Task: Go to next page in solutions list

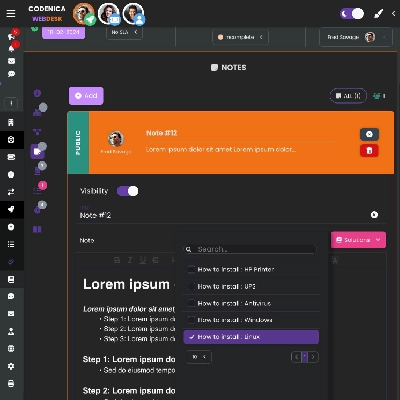Action: 313,357
